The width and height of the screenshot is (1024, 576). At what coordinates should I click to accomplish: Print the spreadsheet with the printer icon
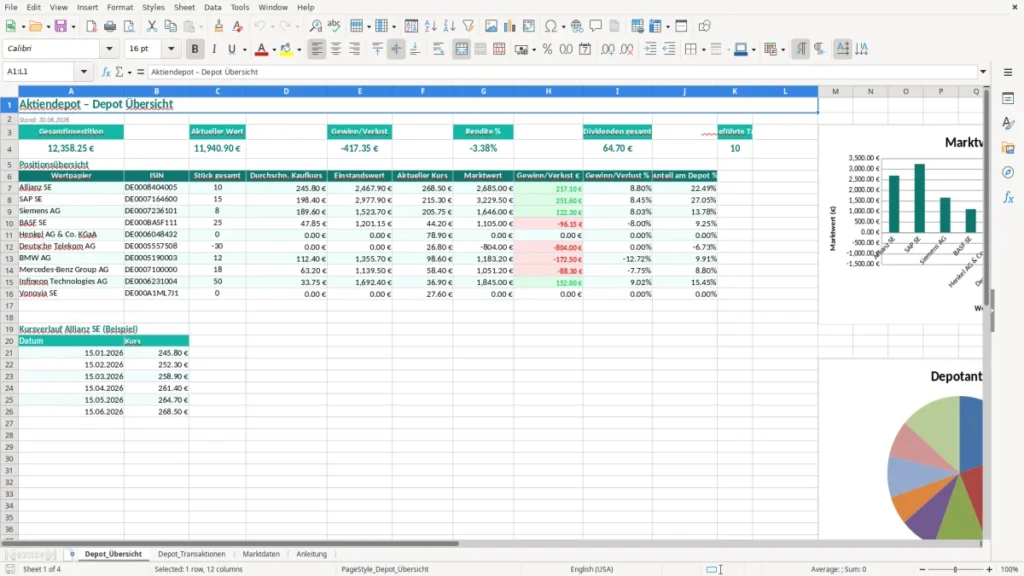pyautogui.click(x=110, y=26)
